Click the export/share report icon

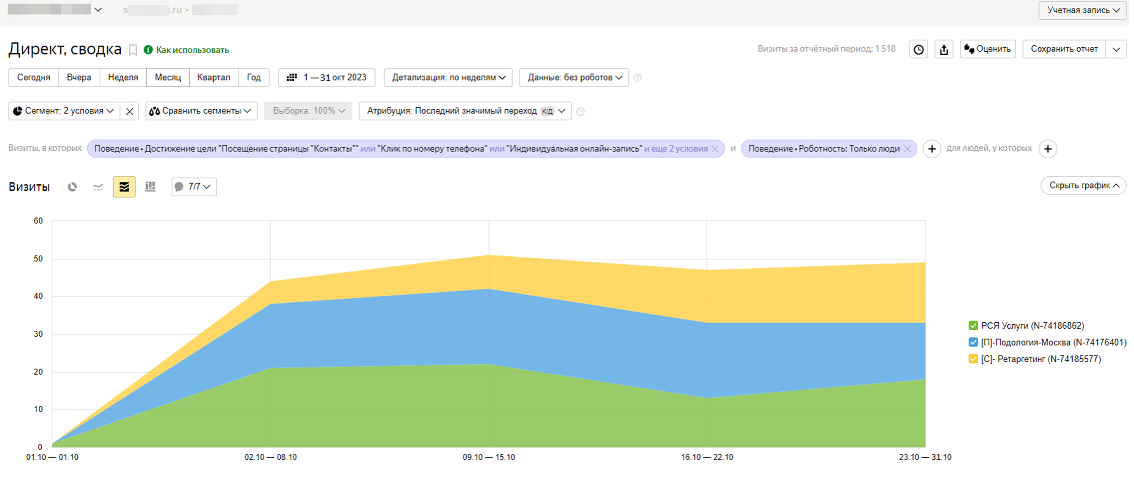943,49
